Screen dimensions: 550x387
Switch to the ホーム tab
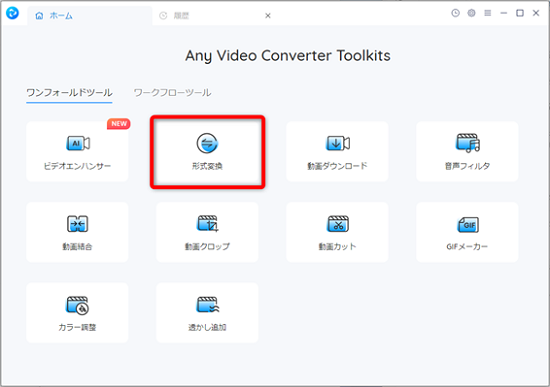(x=89, y=16)
